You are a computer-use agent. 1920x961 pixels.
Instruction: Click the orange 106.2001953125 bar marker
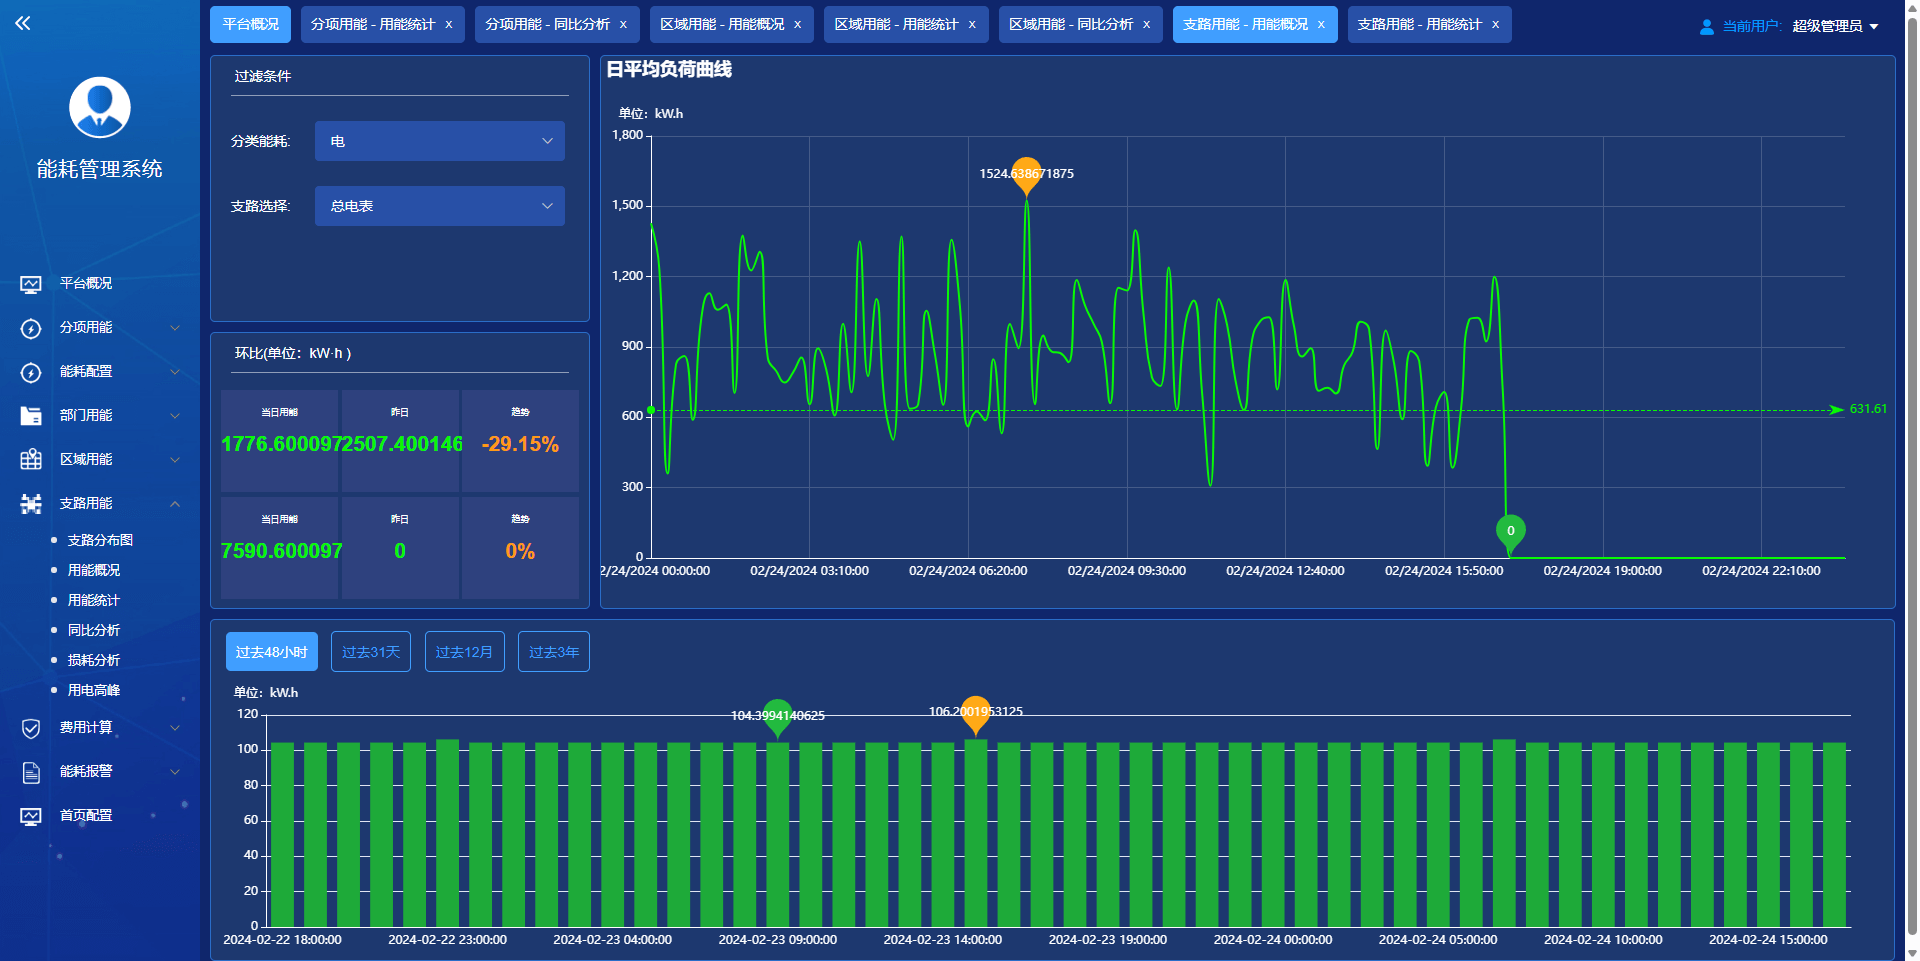(x=975, y=714)
